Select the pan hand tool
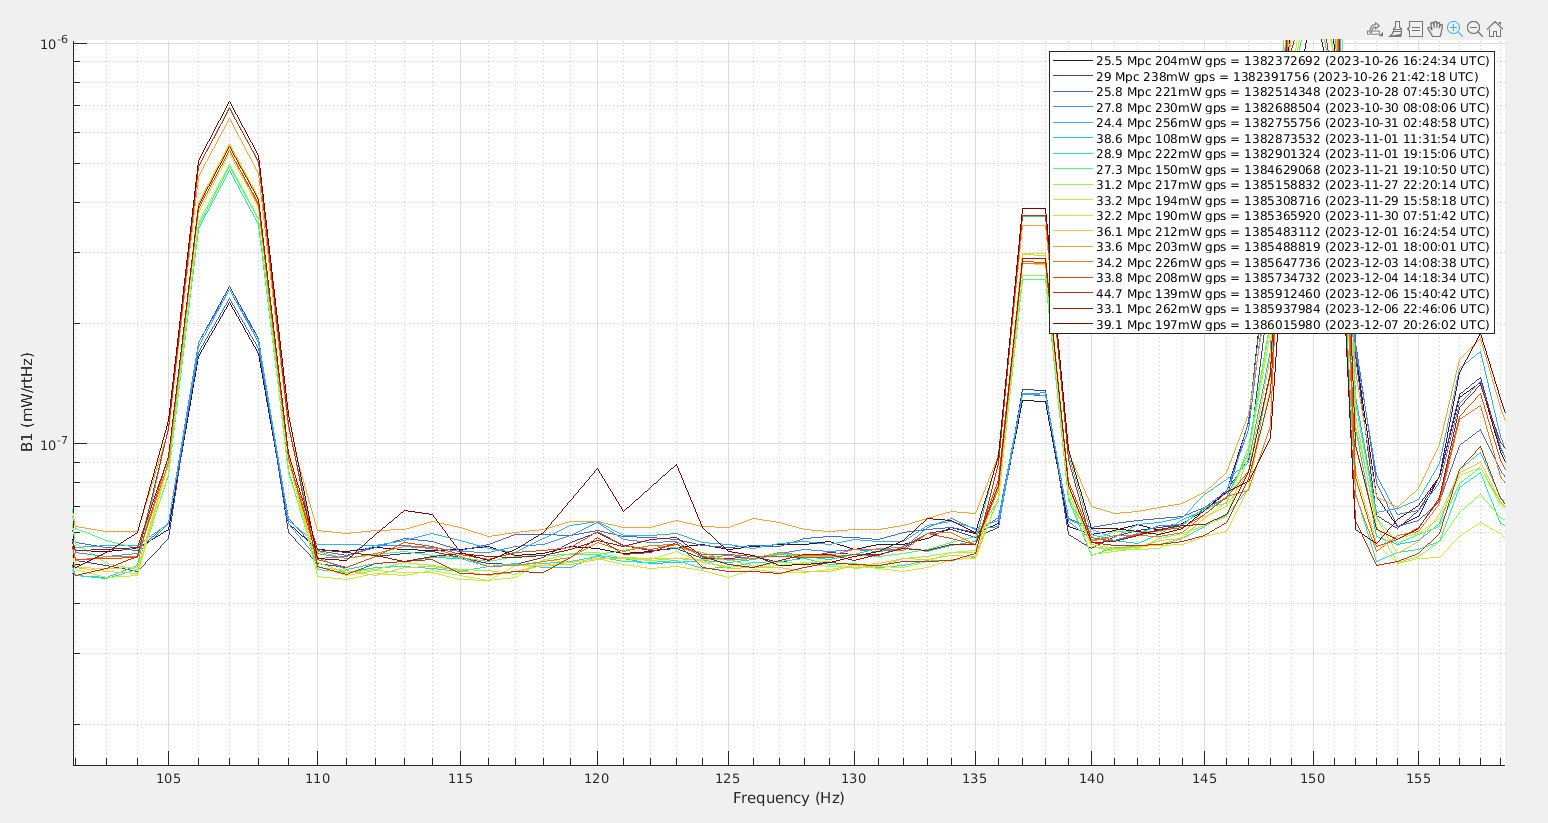 click(1435, 29)
